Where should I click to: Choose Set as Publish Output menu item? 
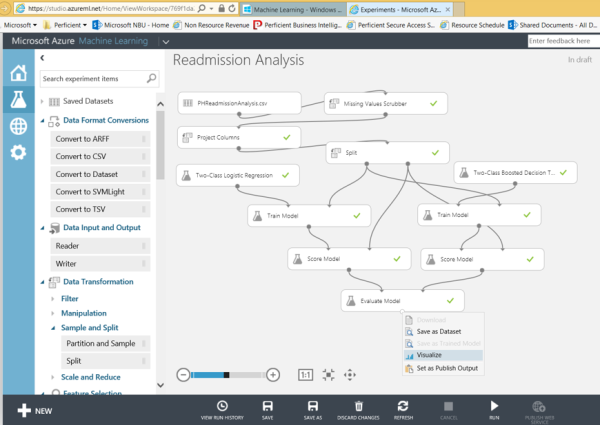point(443,368)
